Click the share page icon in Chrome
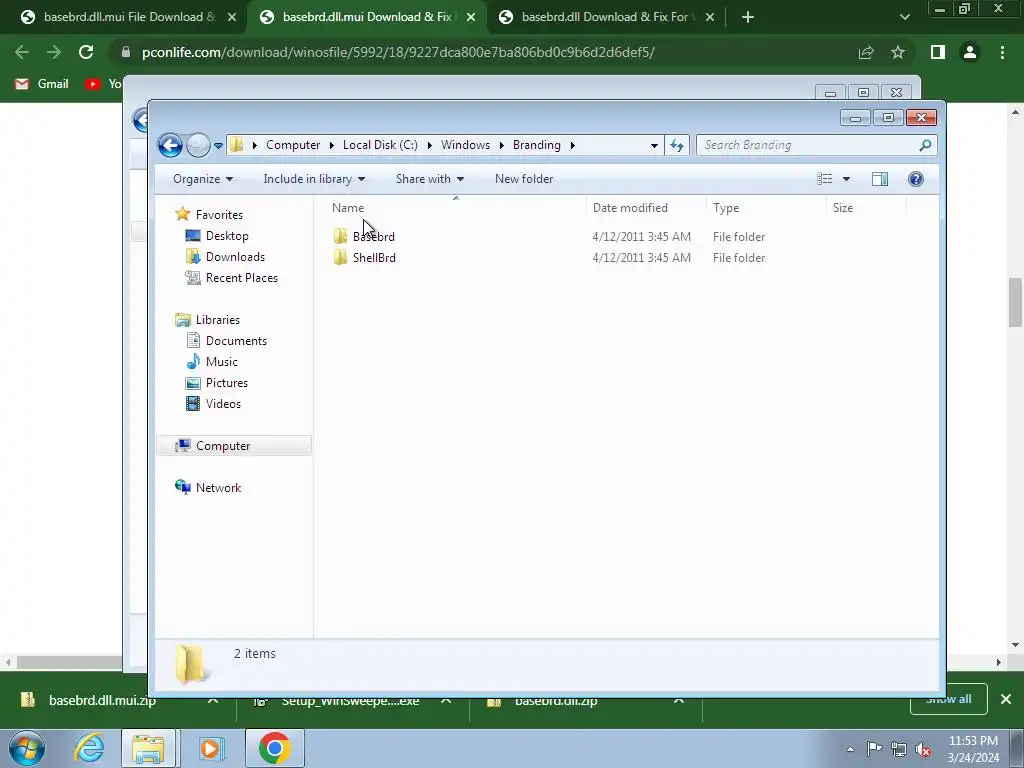Image resolution: width=1024 pixels, height=768 pixels. point(866,52)
